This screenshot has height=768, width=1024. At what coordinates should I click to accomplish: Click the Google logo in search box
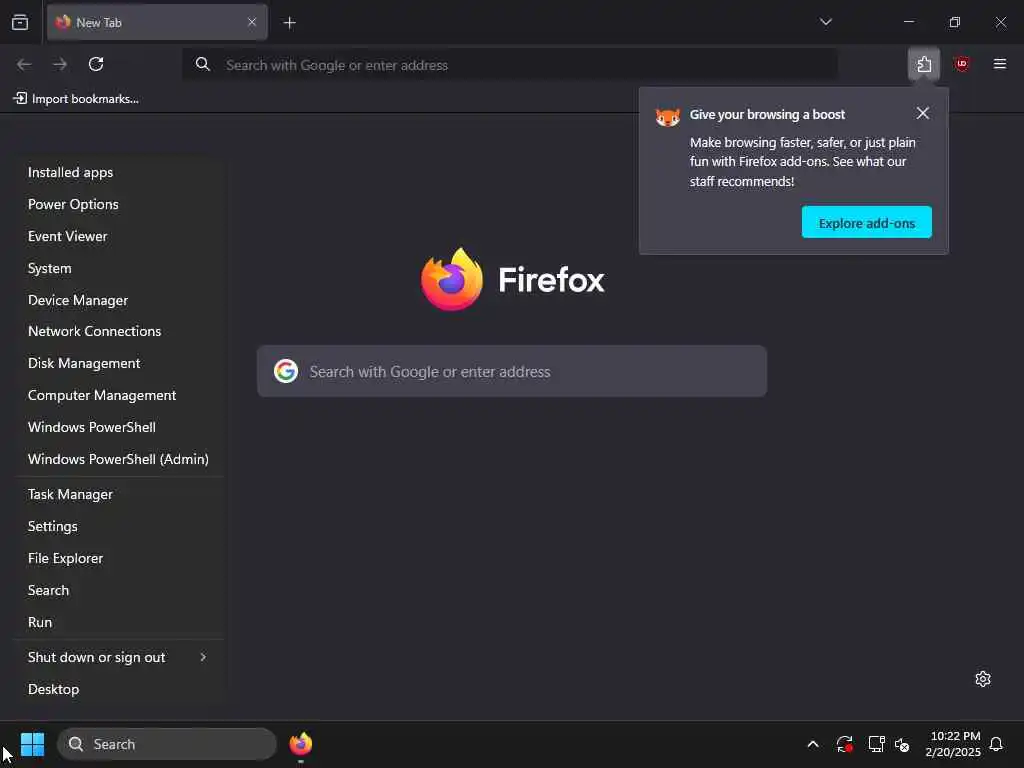(x=286, y=371)
